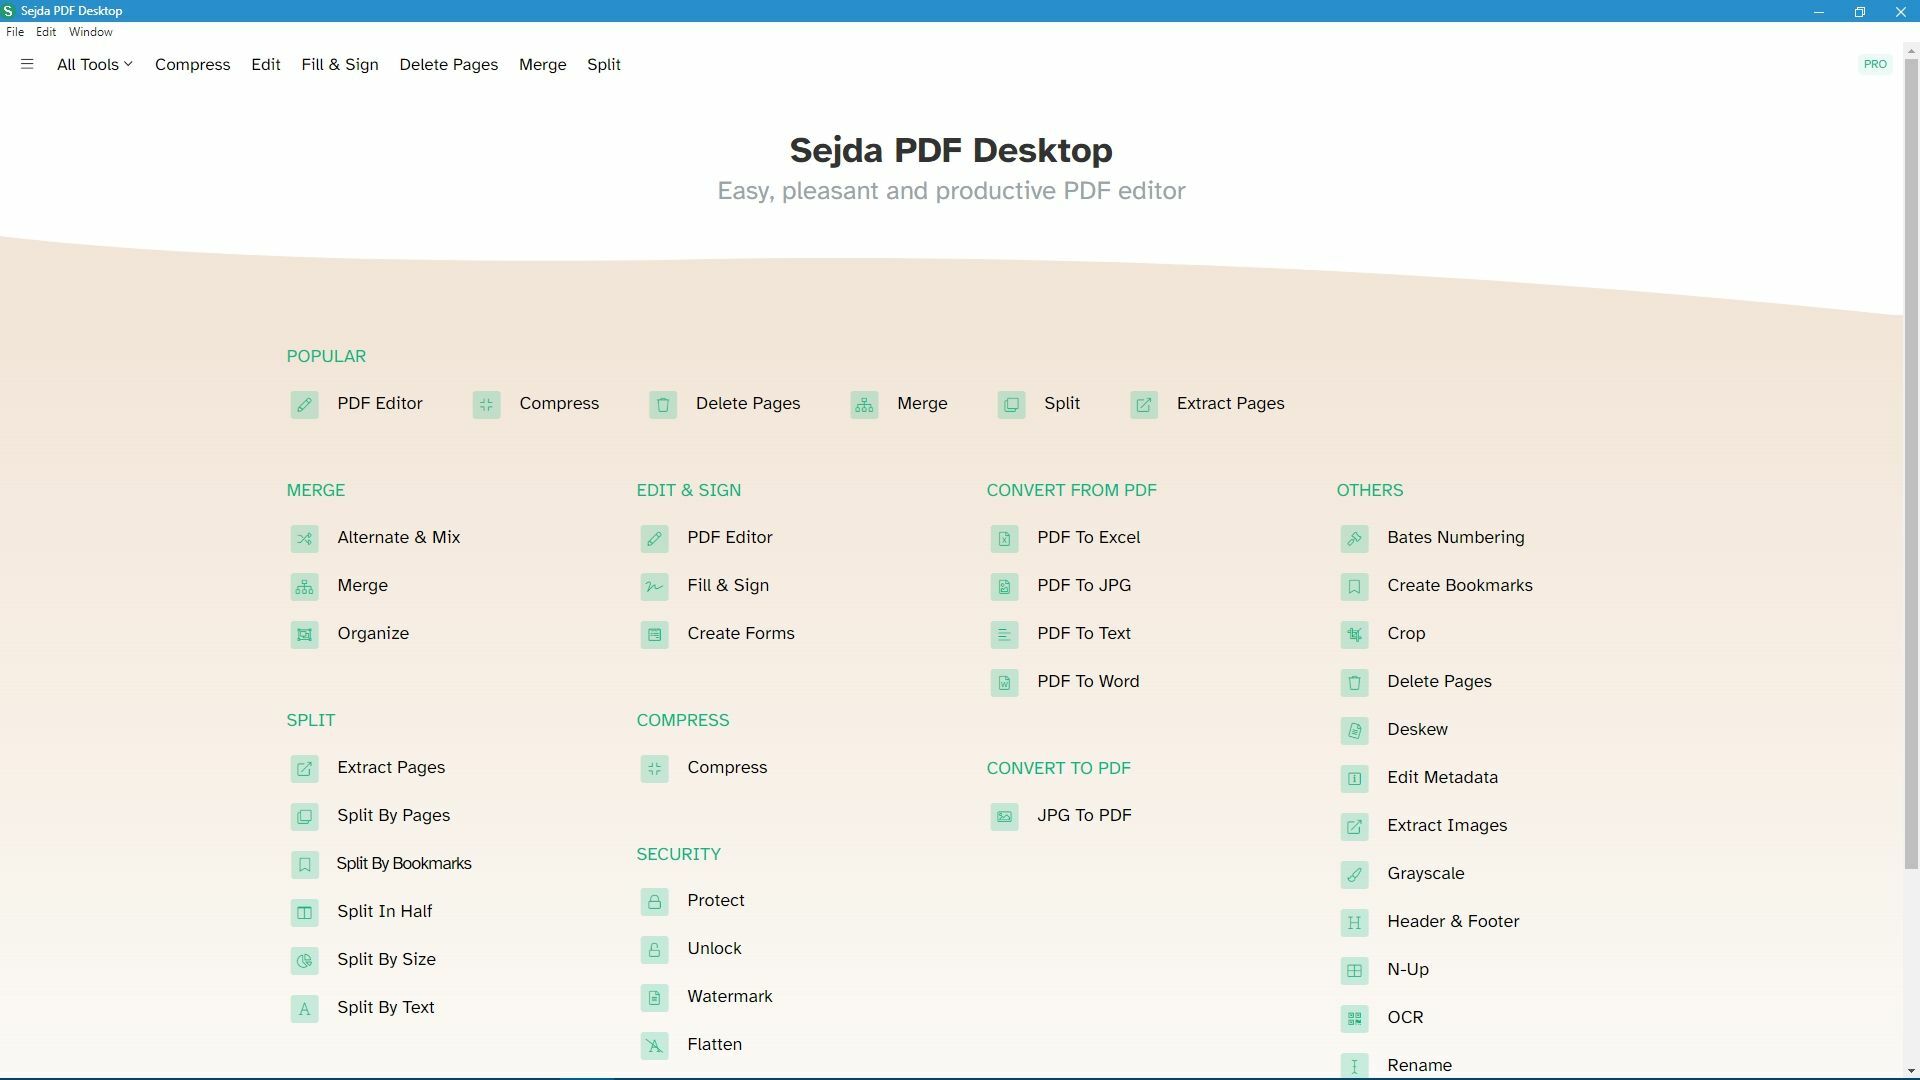Click the Split In Half icon

point(305,913)
